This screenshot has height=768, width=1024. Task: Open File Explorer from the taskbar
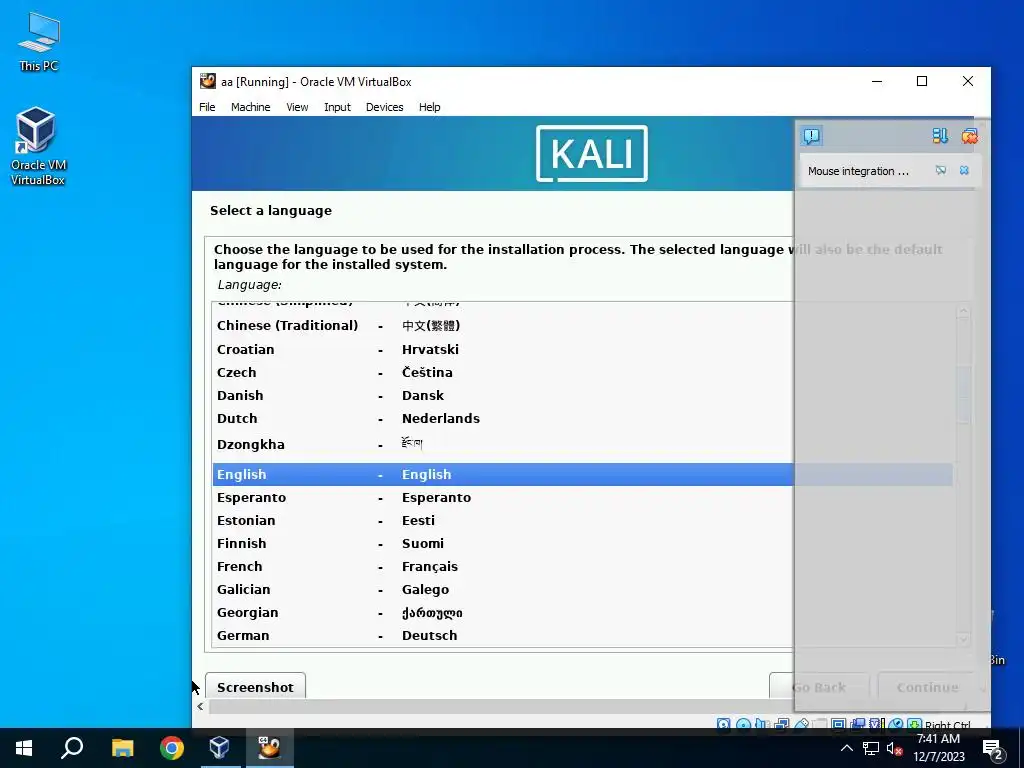pyautogui.click(x=122, y=748)
